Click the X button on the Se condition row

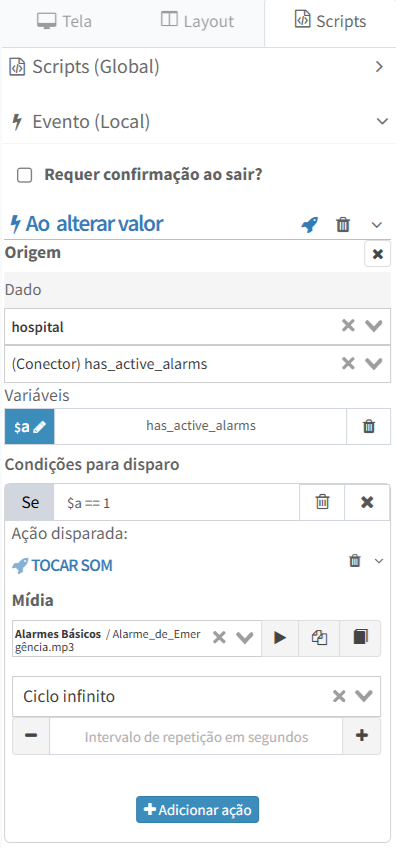tap(367, 502)
